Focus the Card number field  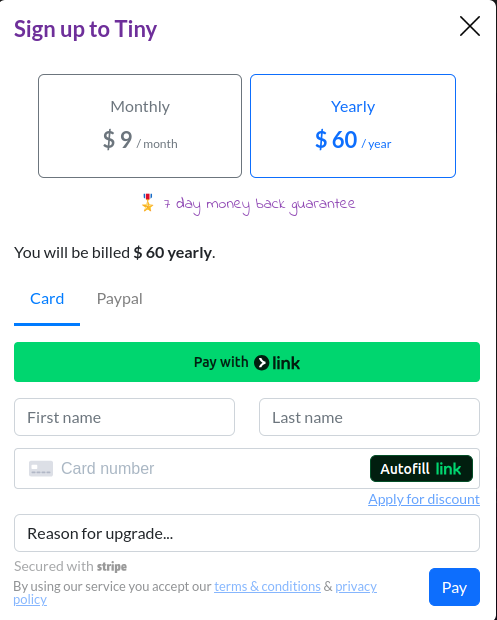pos(191,469)
